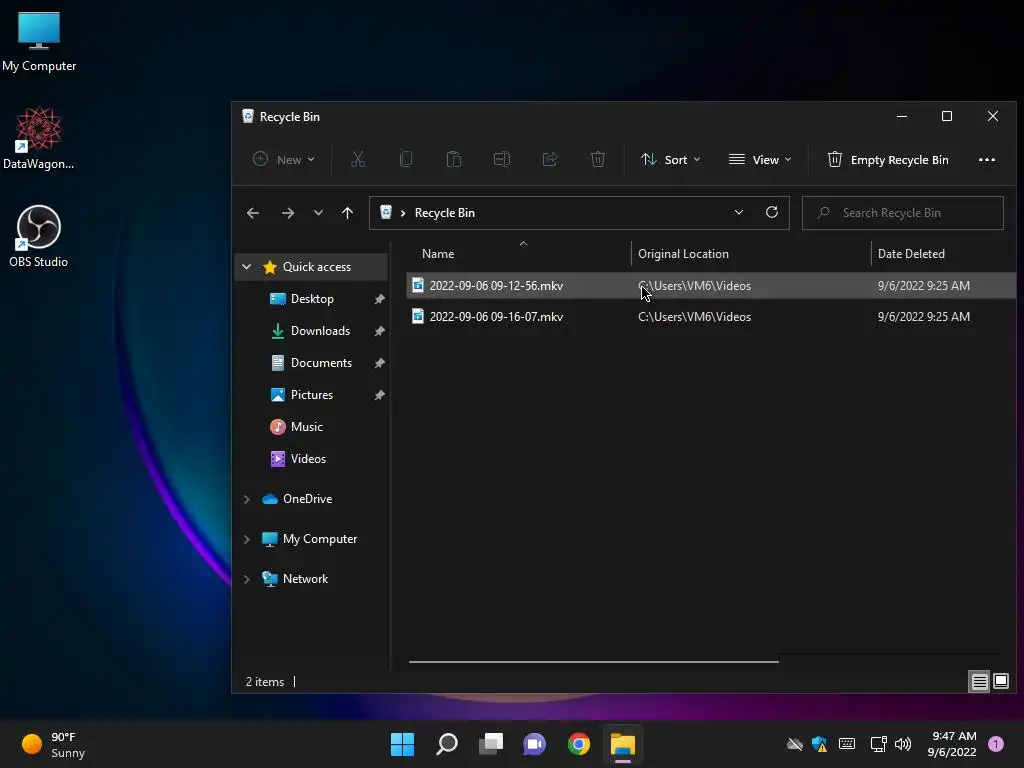Open the View dropdown
This screenshot has height=768, width=1024.
[760, 159]
